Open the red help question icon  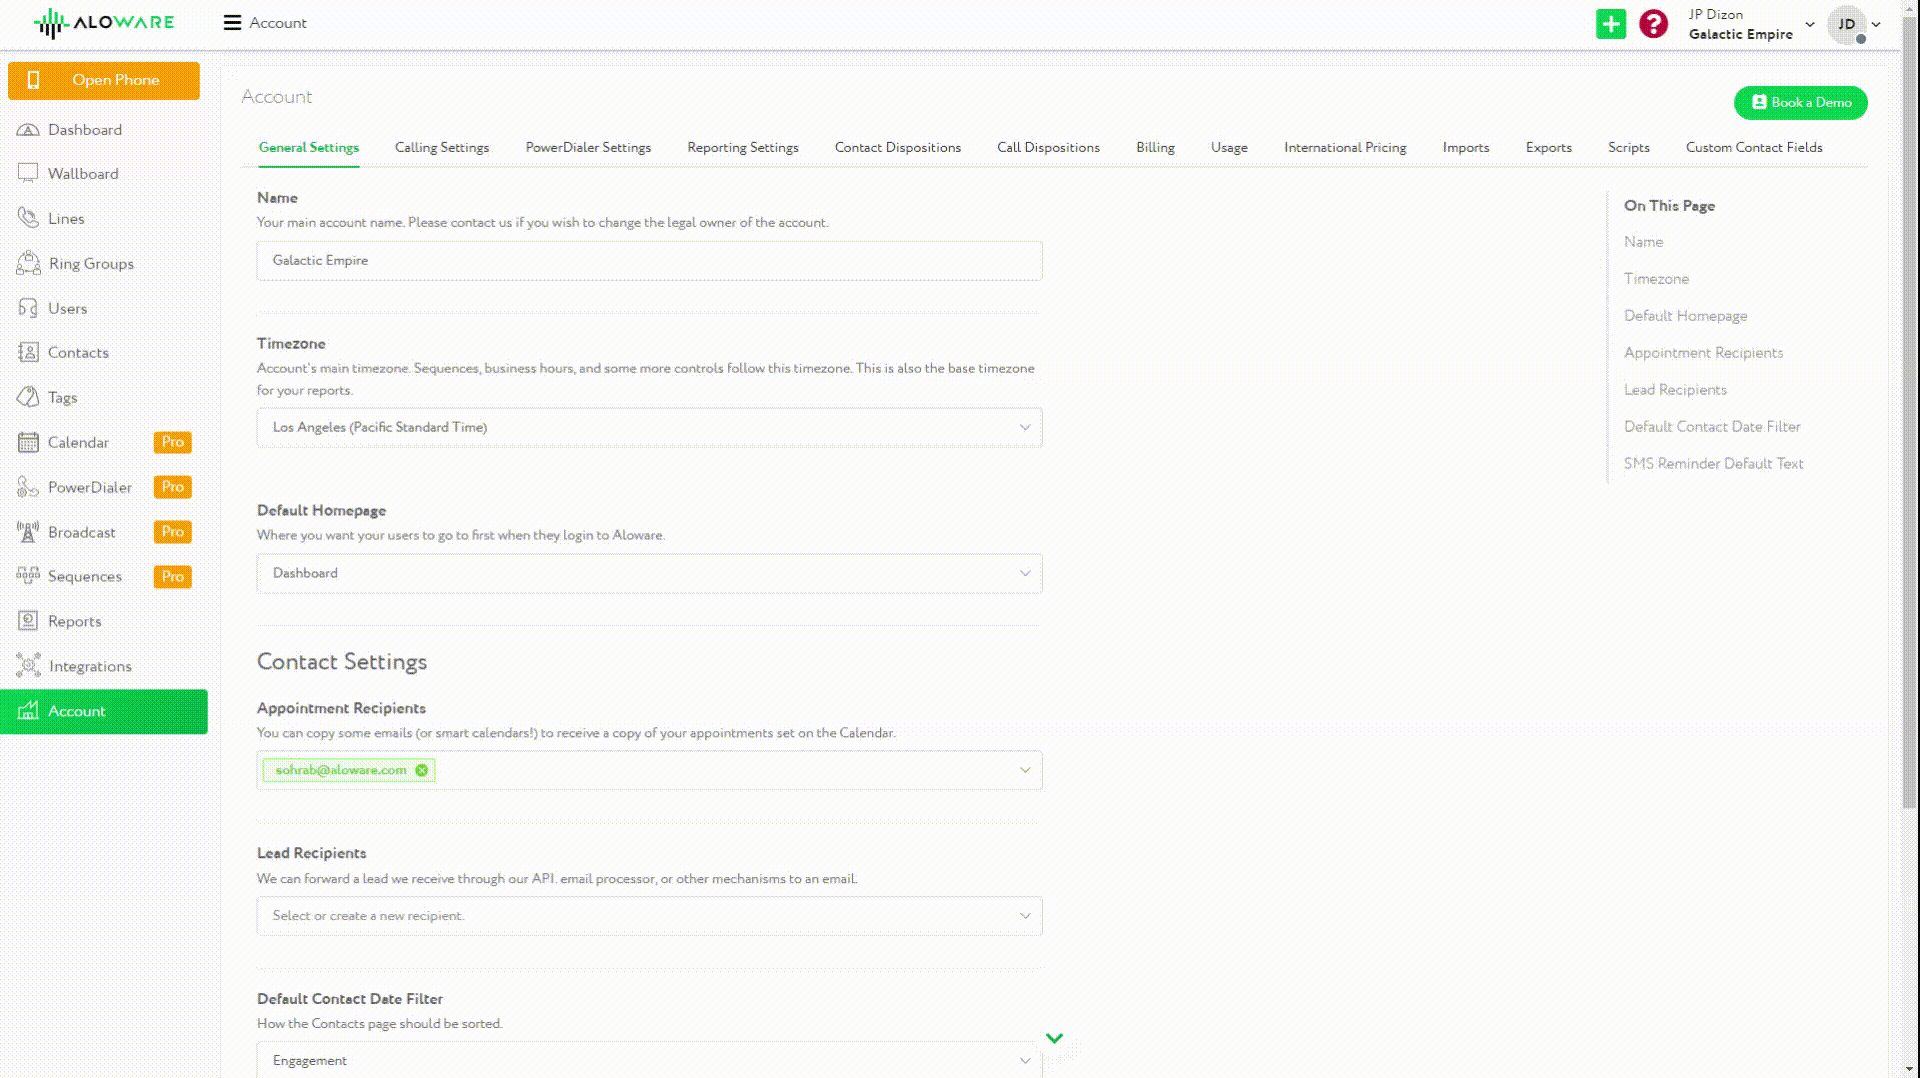(x=1654, y=24)
